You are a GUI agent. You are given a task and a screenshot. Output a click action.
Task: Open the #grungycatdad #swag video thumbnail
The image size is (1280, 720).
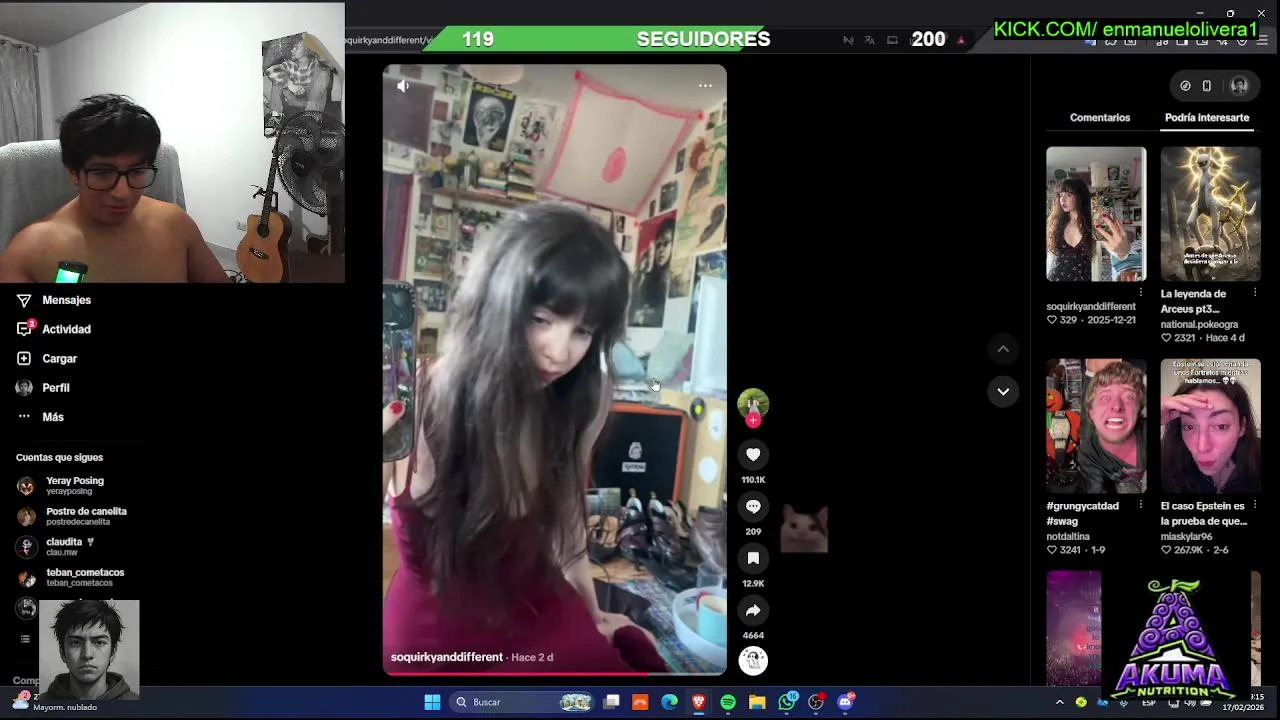click(x=1096, y=426)
